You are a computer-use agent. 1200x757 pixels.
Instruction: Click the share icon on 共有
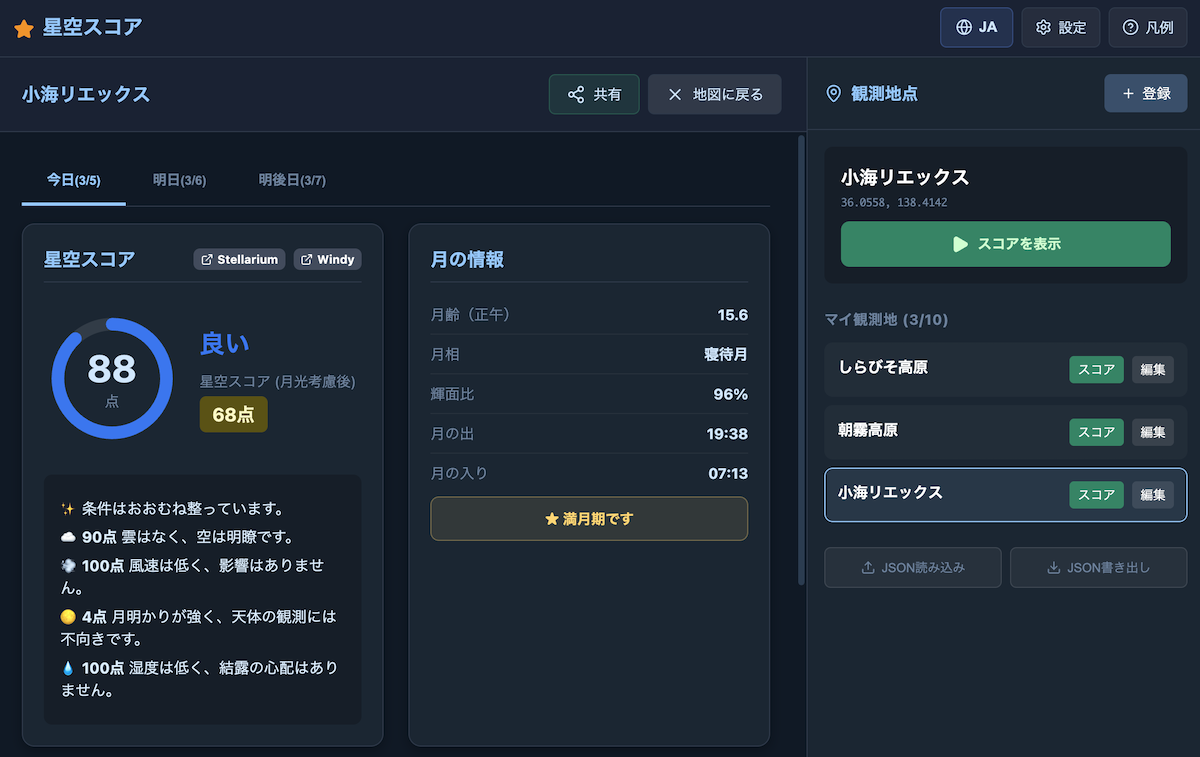[x=575, y=94]
